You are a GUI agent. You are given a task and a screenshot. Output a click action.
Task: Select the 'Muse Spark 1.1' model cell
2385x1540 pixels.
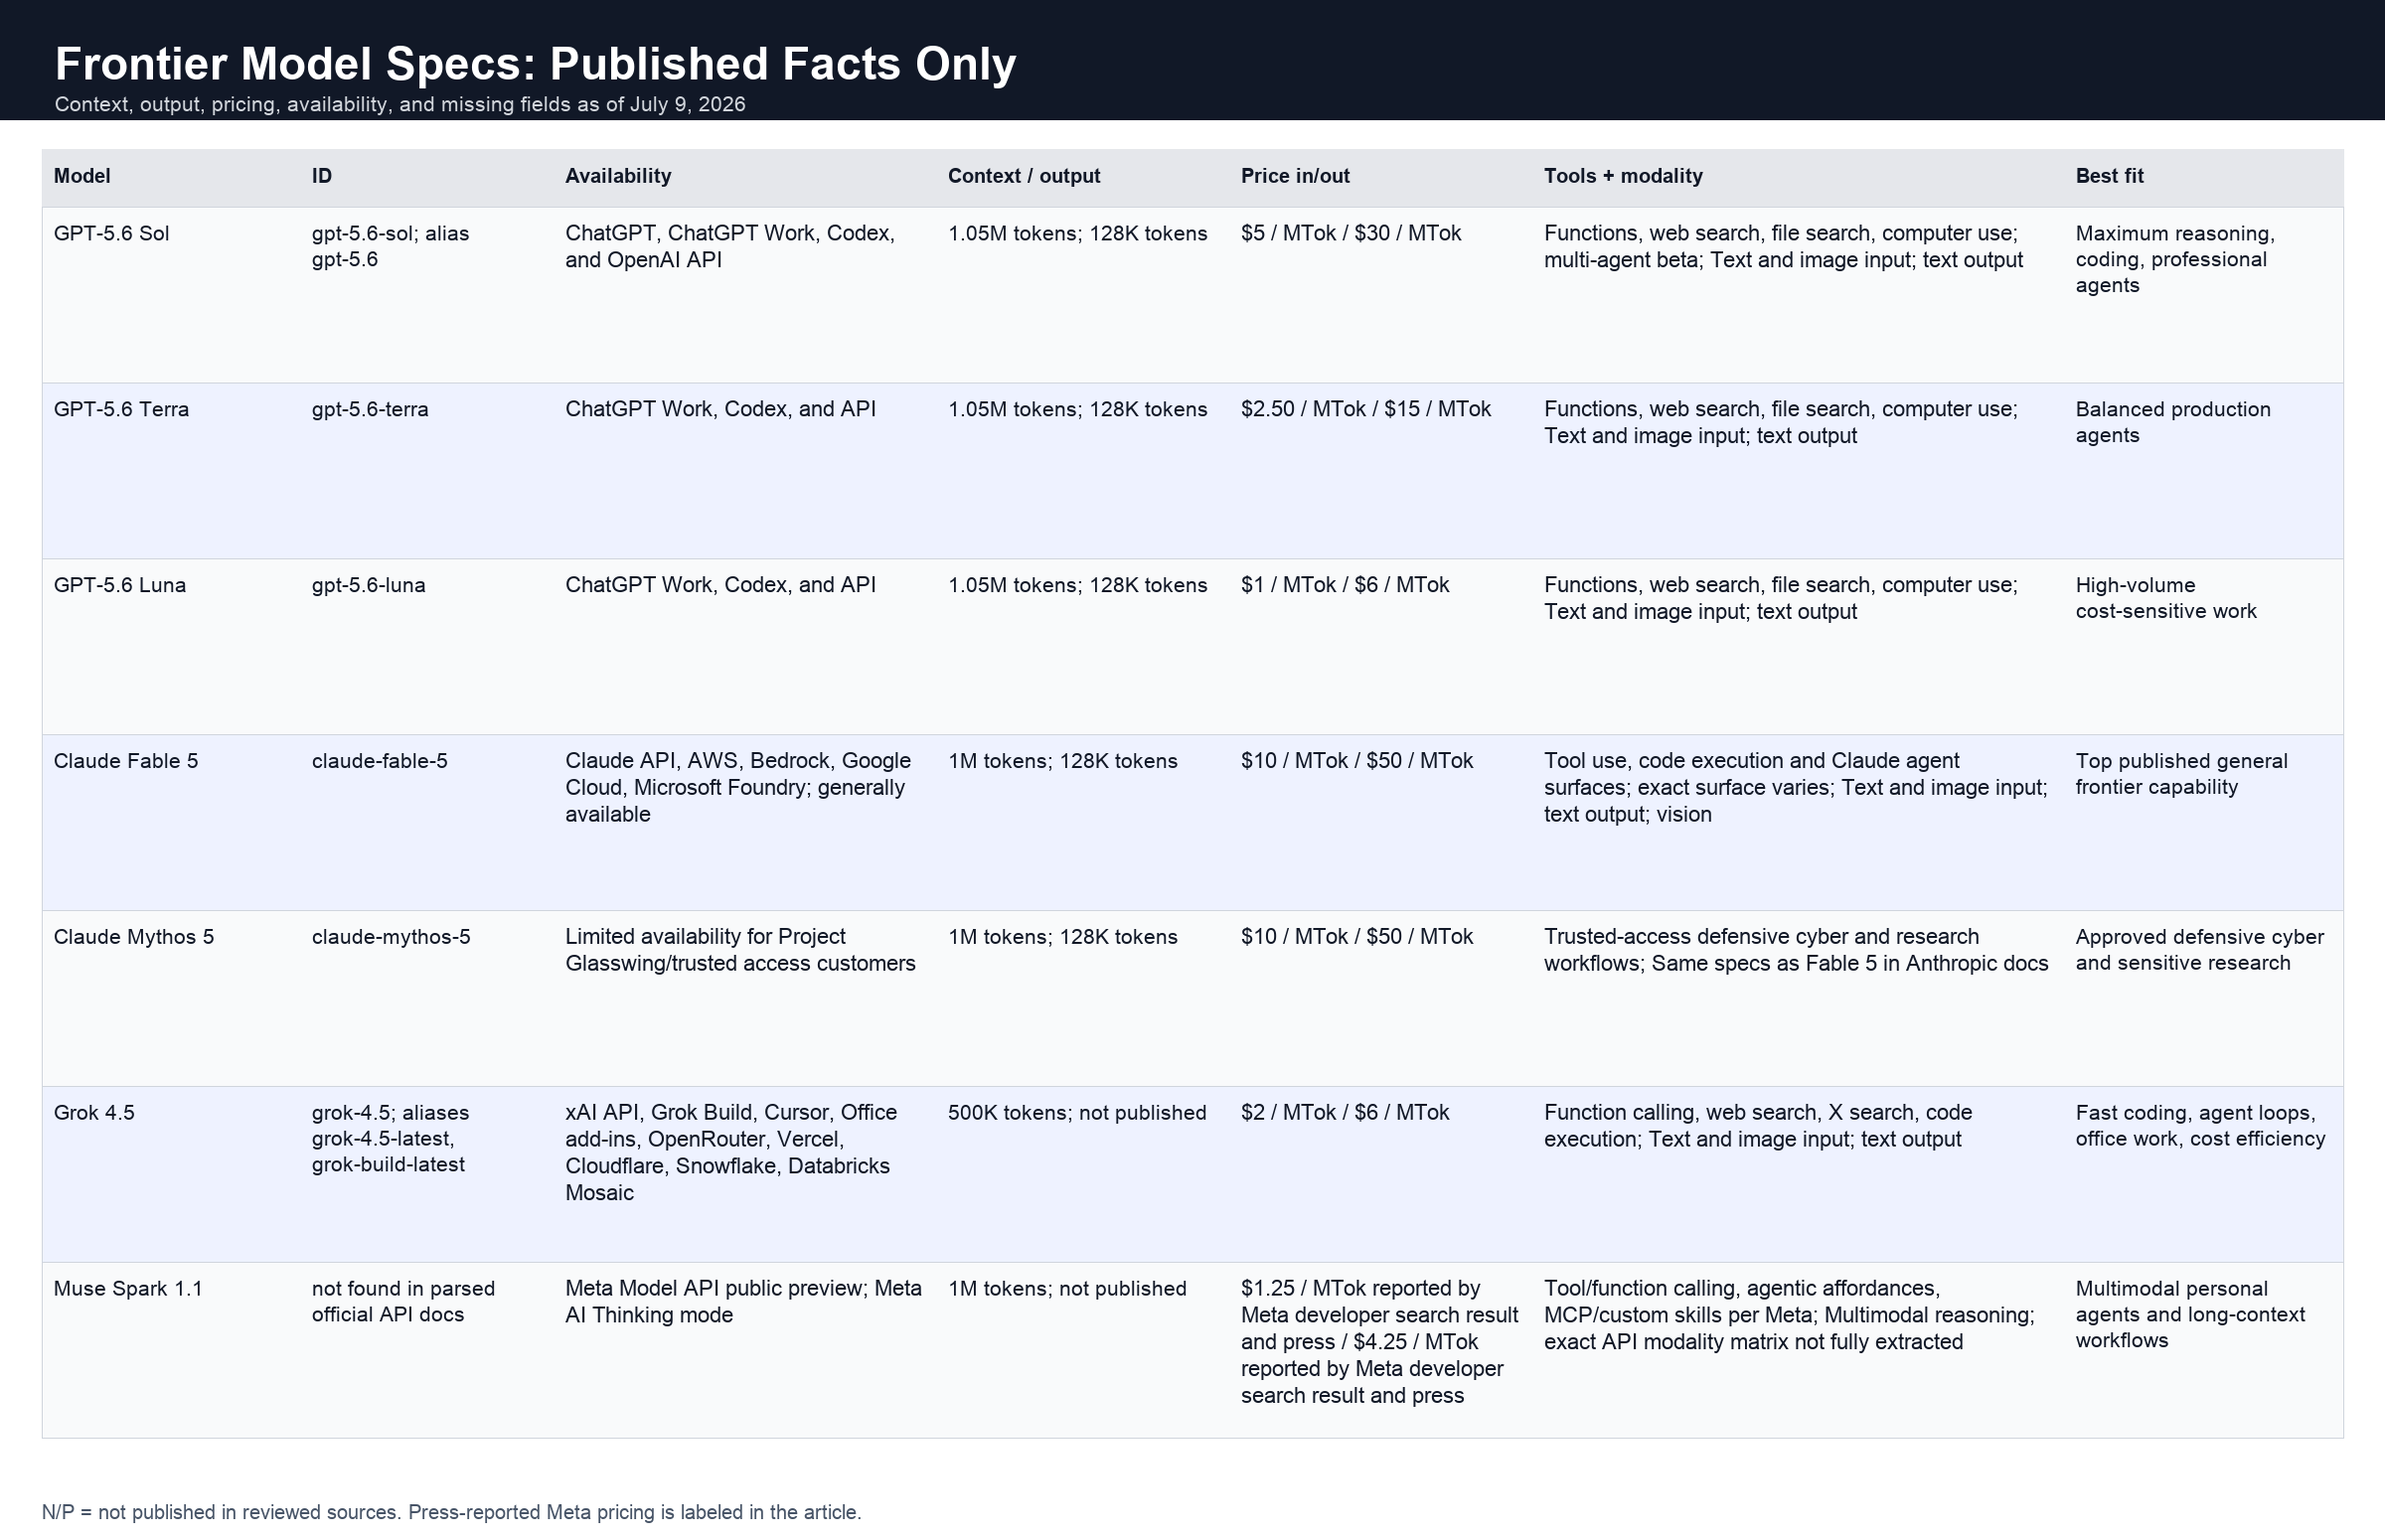(128, 1290)
